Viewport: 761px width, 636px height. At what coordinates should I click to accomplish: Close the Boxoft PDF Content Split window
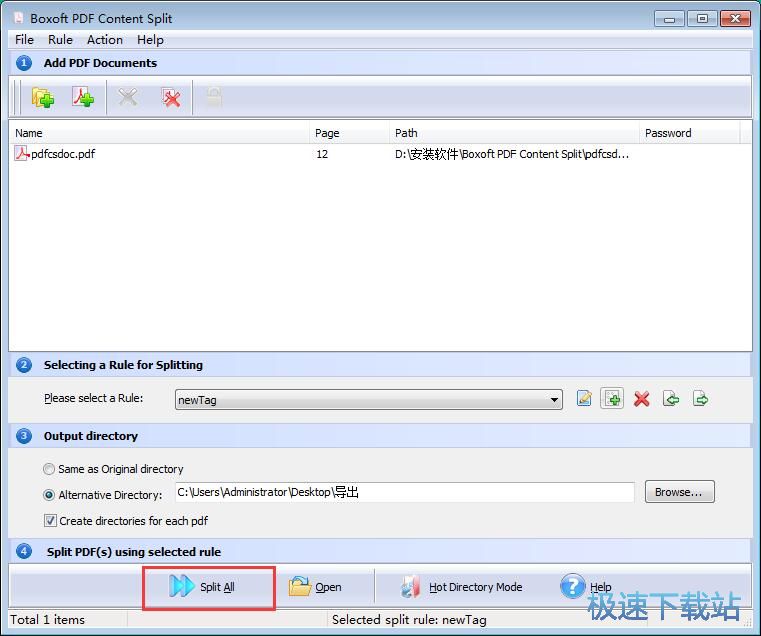tap(735, 19)
